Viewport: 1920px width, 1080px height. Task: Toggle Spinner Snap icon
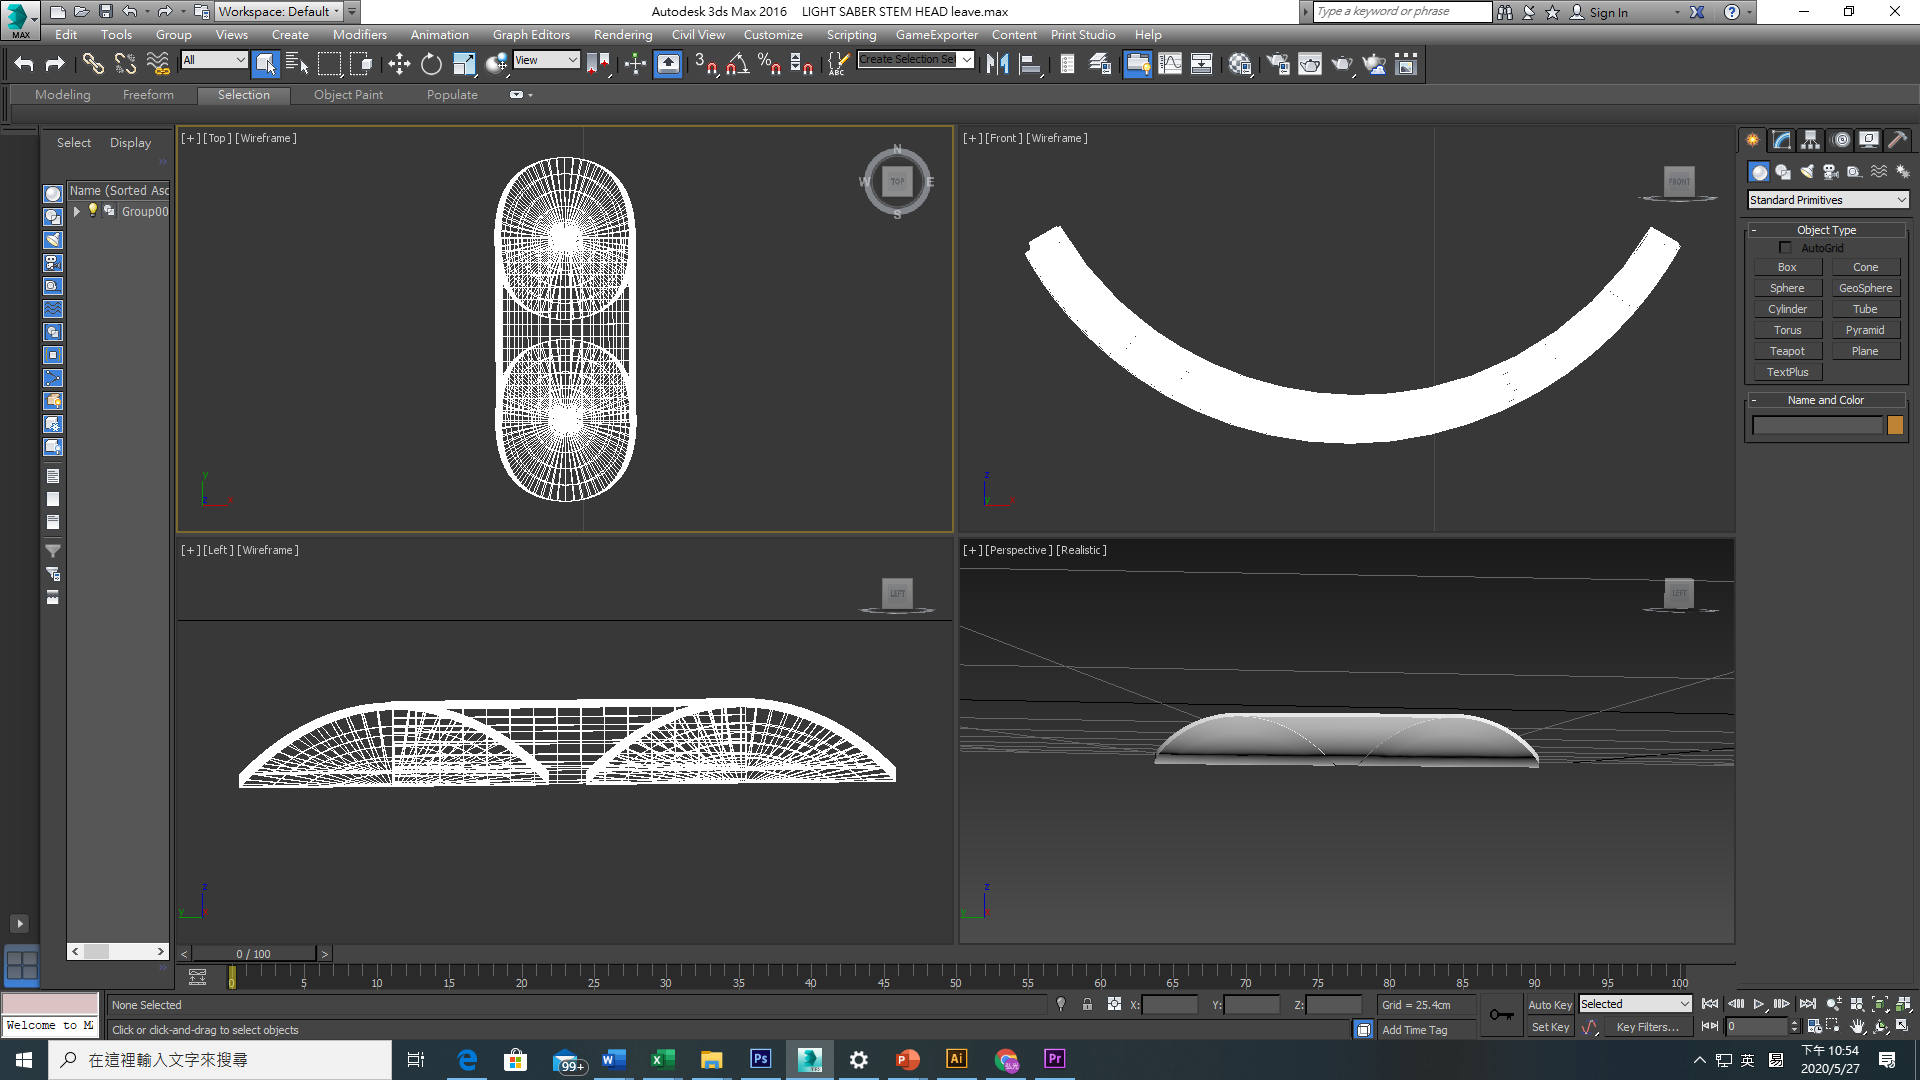802,64
